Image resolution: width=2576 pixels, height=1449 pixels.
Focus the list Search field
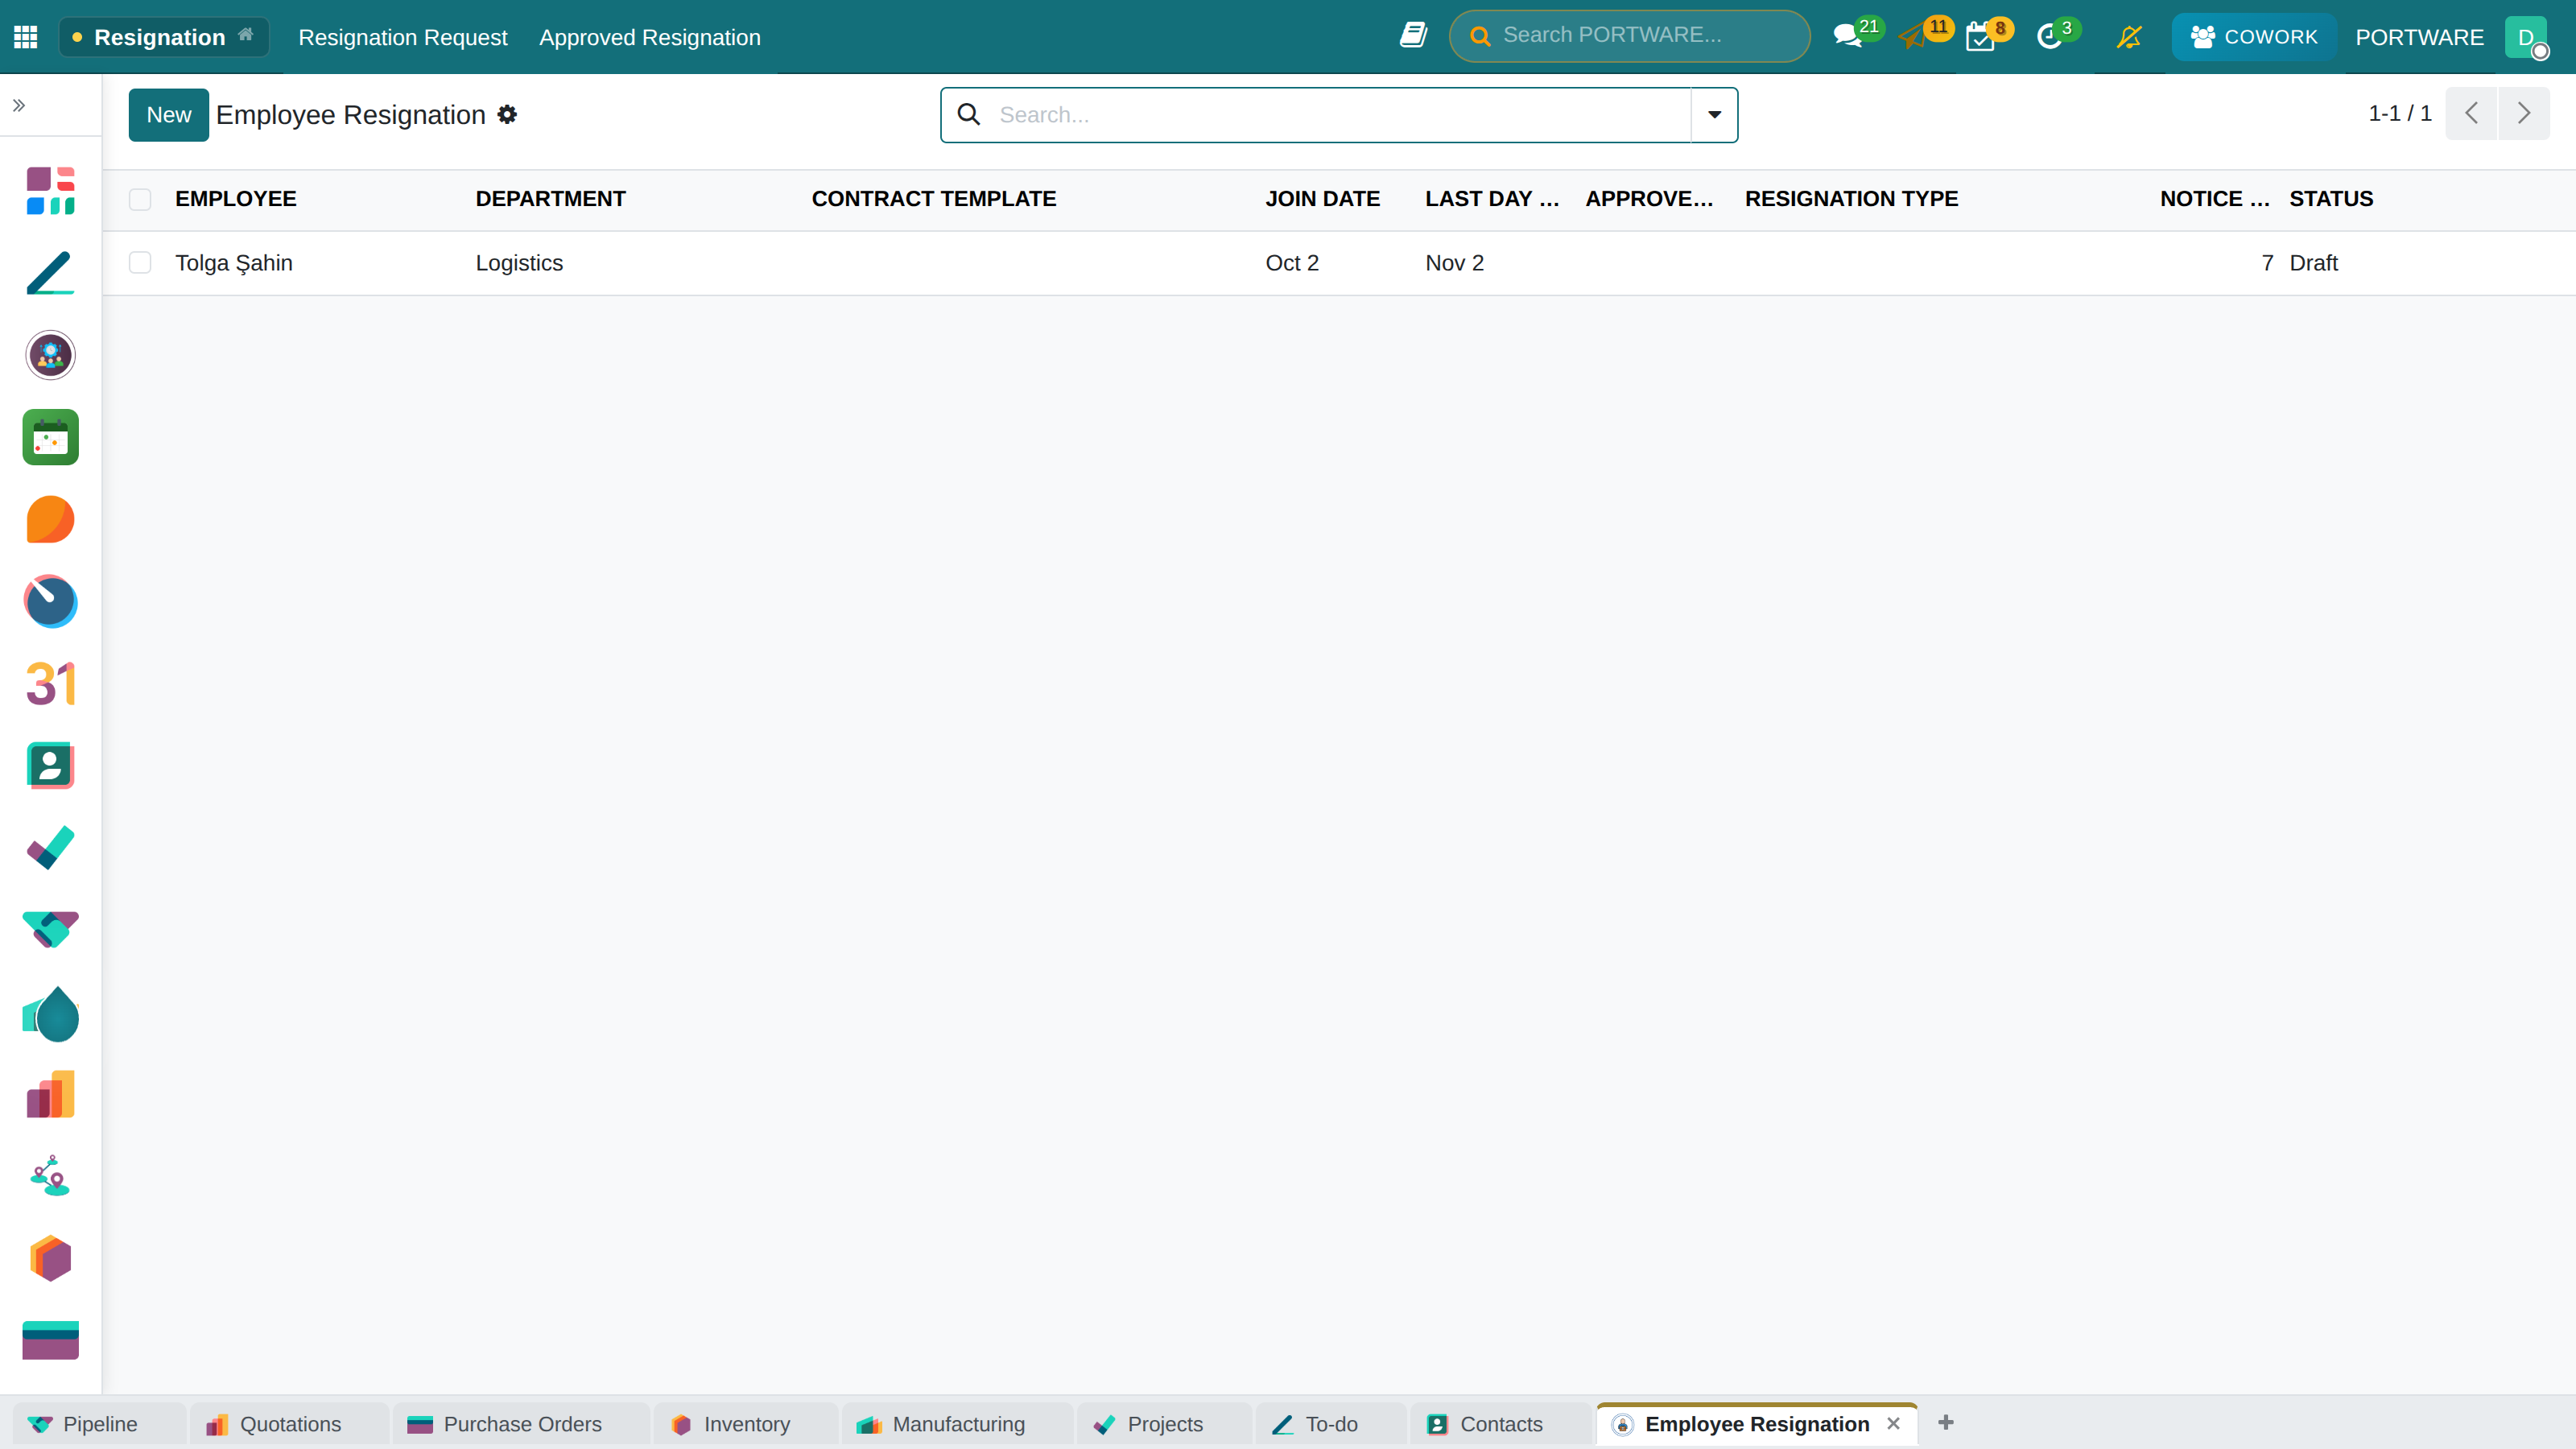pyautogui.click(x=1340, y=115)
